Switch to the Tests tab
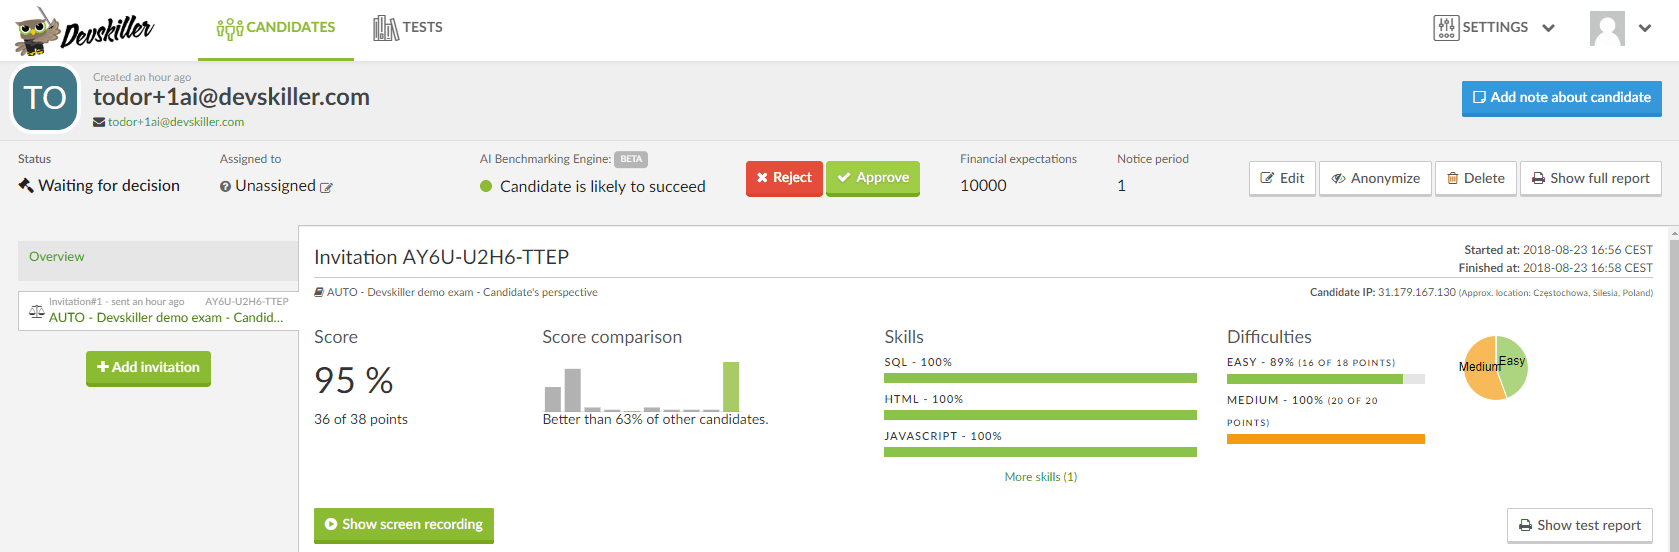1679x552 pixels. (x=408, y=28)
